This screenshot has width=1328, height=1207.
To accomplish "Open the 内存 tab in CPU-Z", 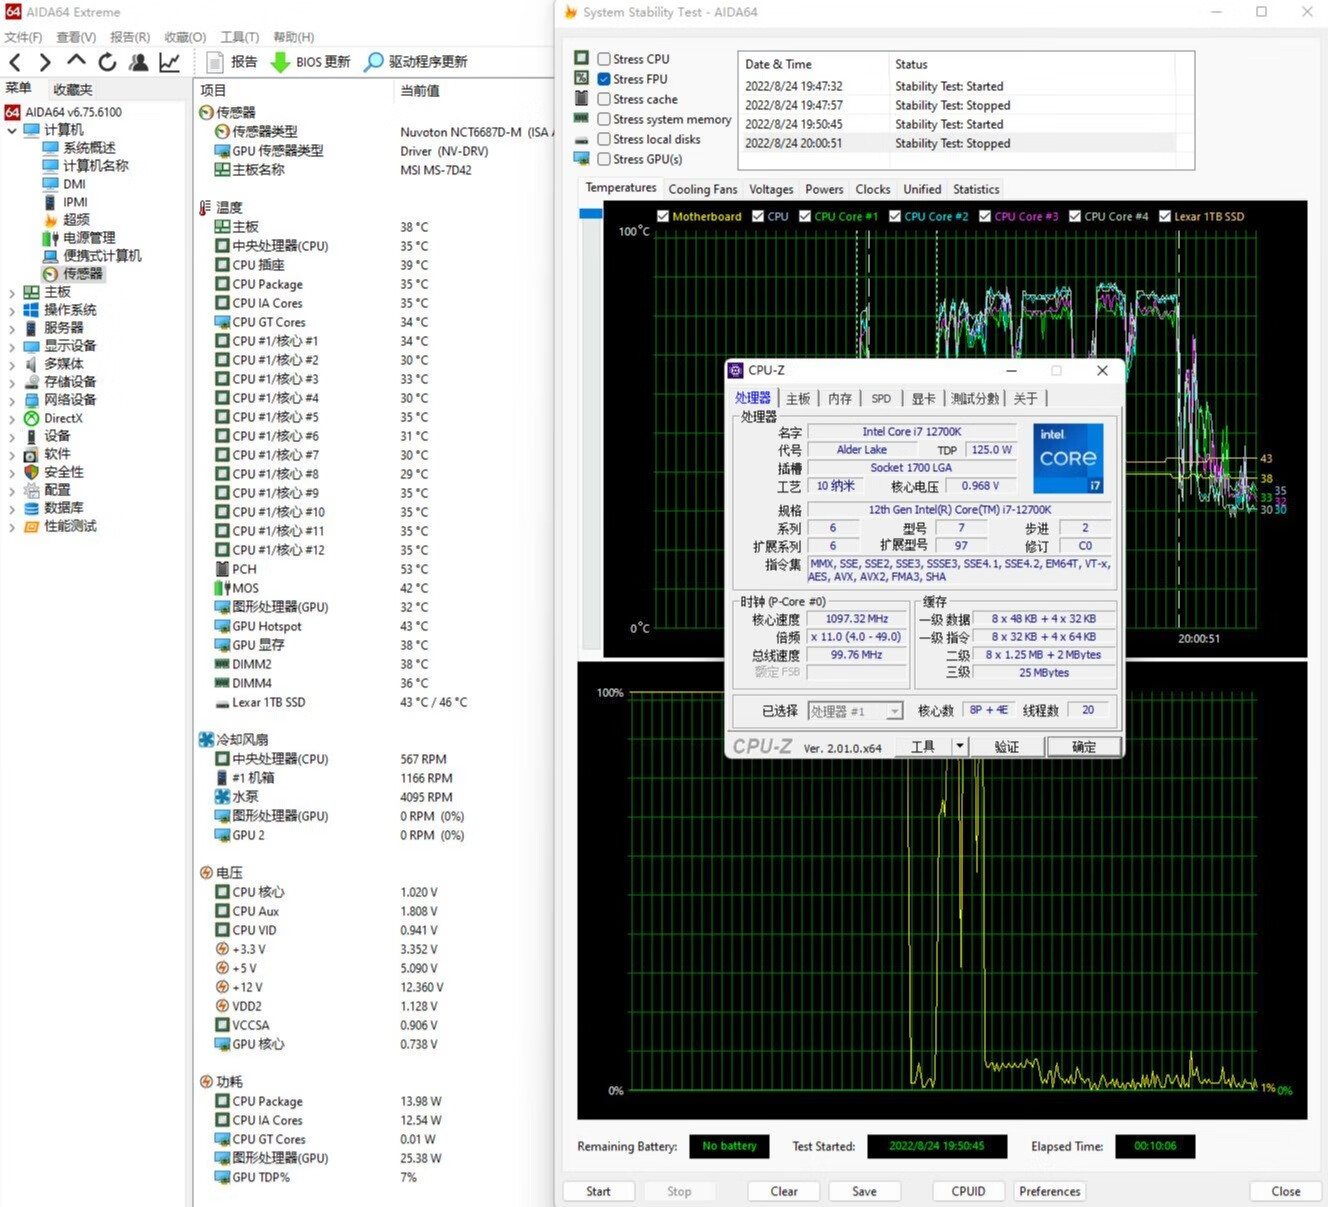I will click(839, 398).
